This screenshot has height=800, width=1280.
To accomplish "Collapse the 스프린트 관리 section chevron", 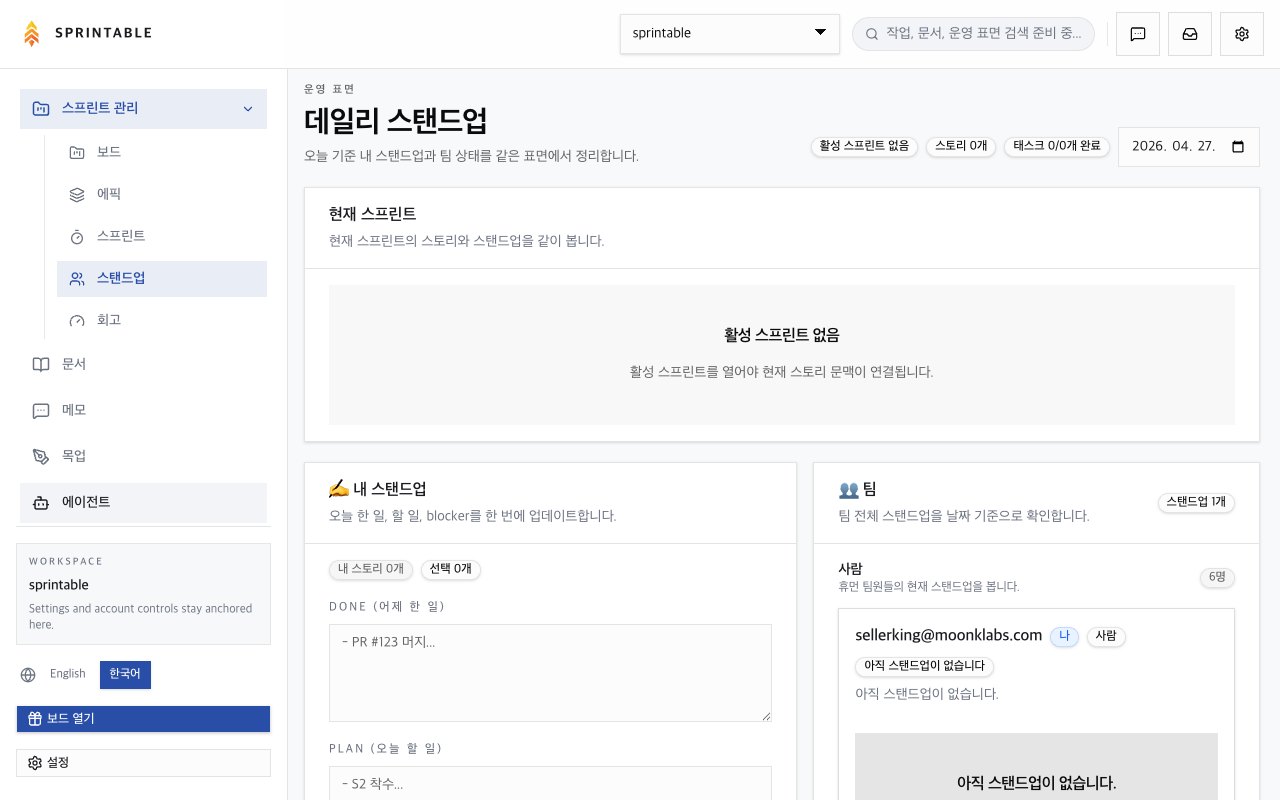I will tap(248, 109).
